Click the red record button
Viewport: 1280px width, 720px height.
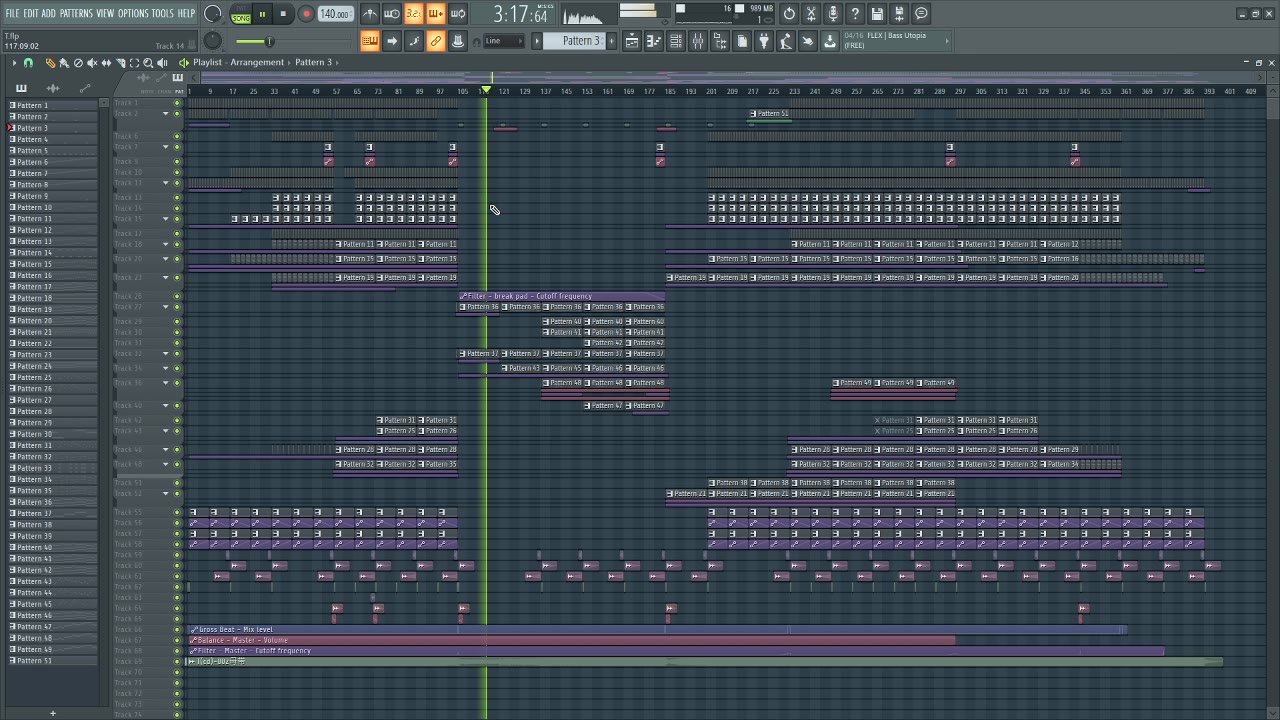(x=306, y=14)
